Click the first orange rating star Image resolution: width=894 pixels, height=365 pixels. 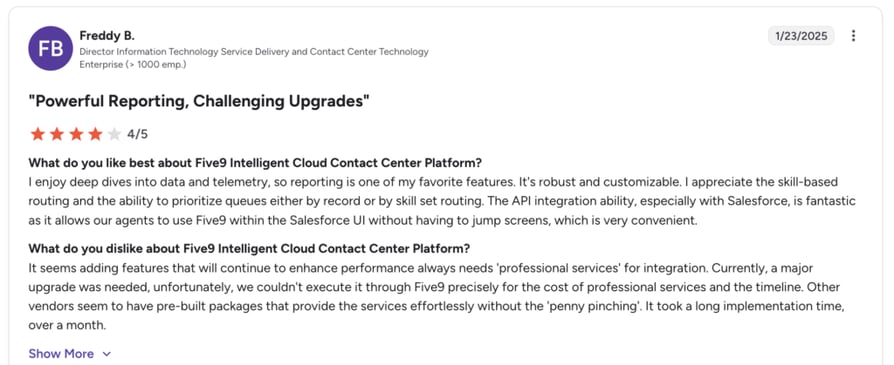pyautogui.click(x=38, y=135)
